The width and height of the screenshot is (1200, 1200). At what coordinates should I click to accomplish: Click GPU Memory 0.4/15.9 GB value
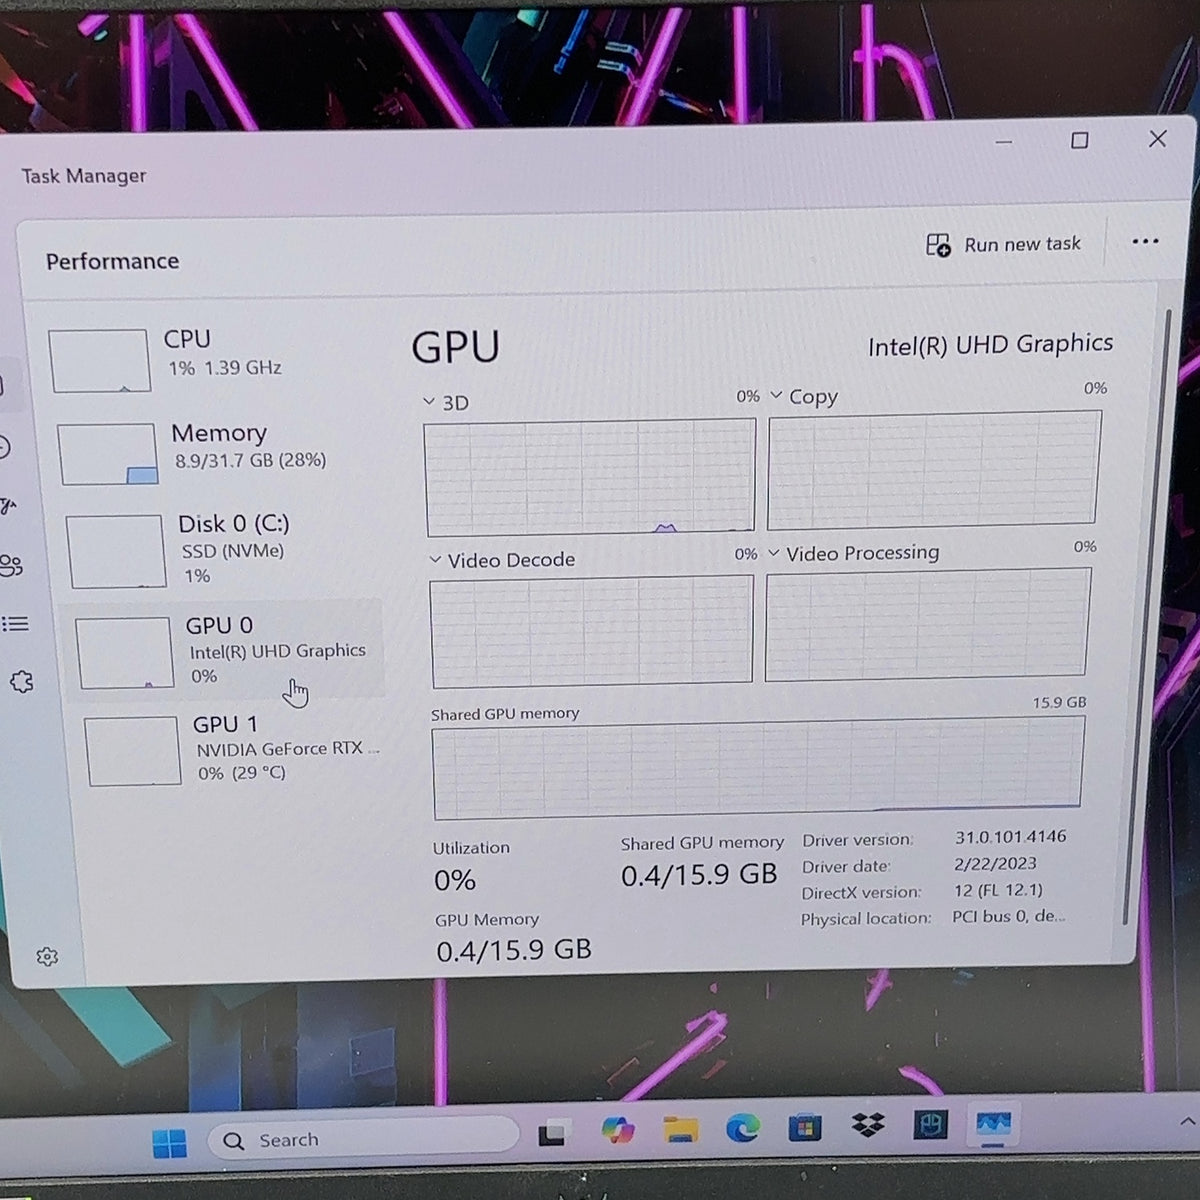tap(514, 950)
